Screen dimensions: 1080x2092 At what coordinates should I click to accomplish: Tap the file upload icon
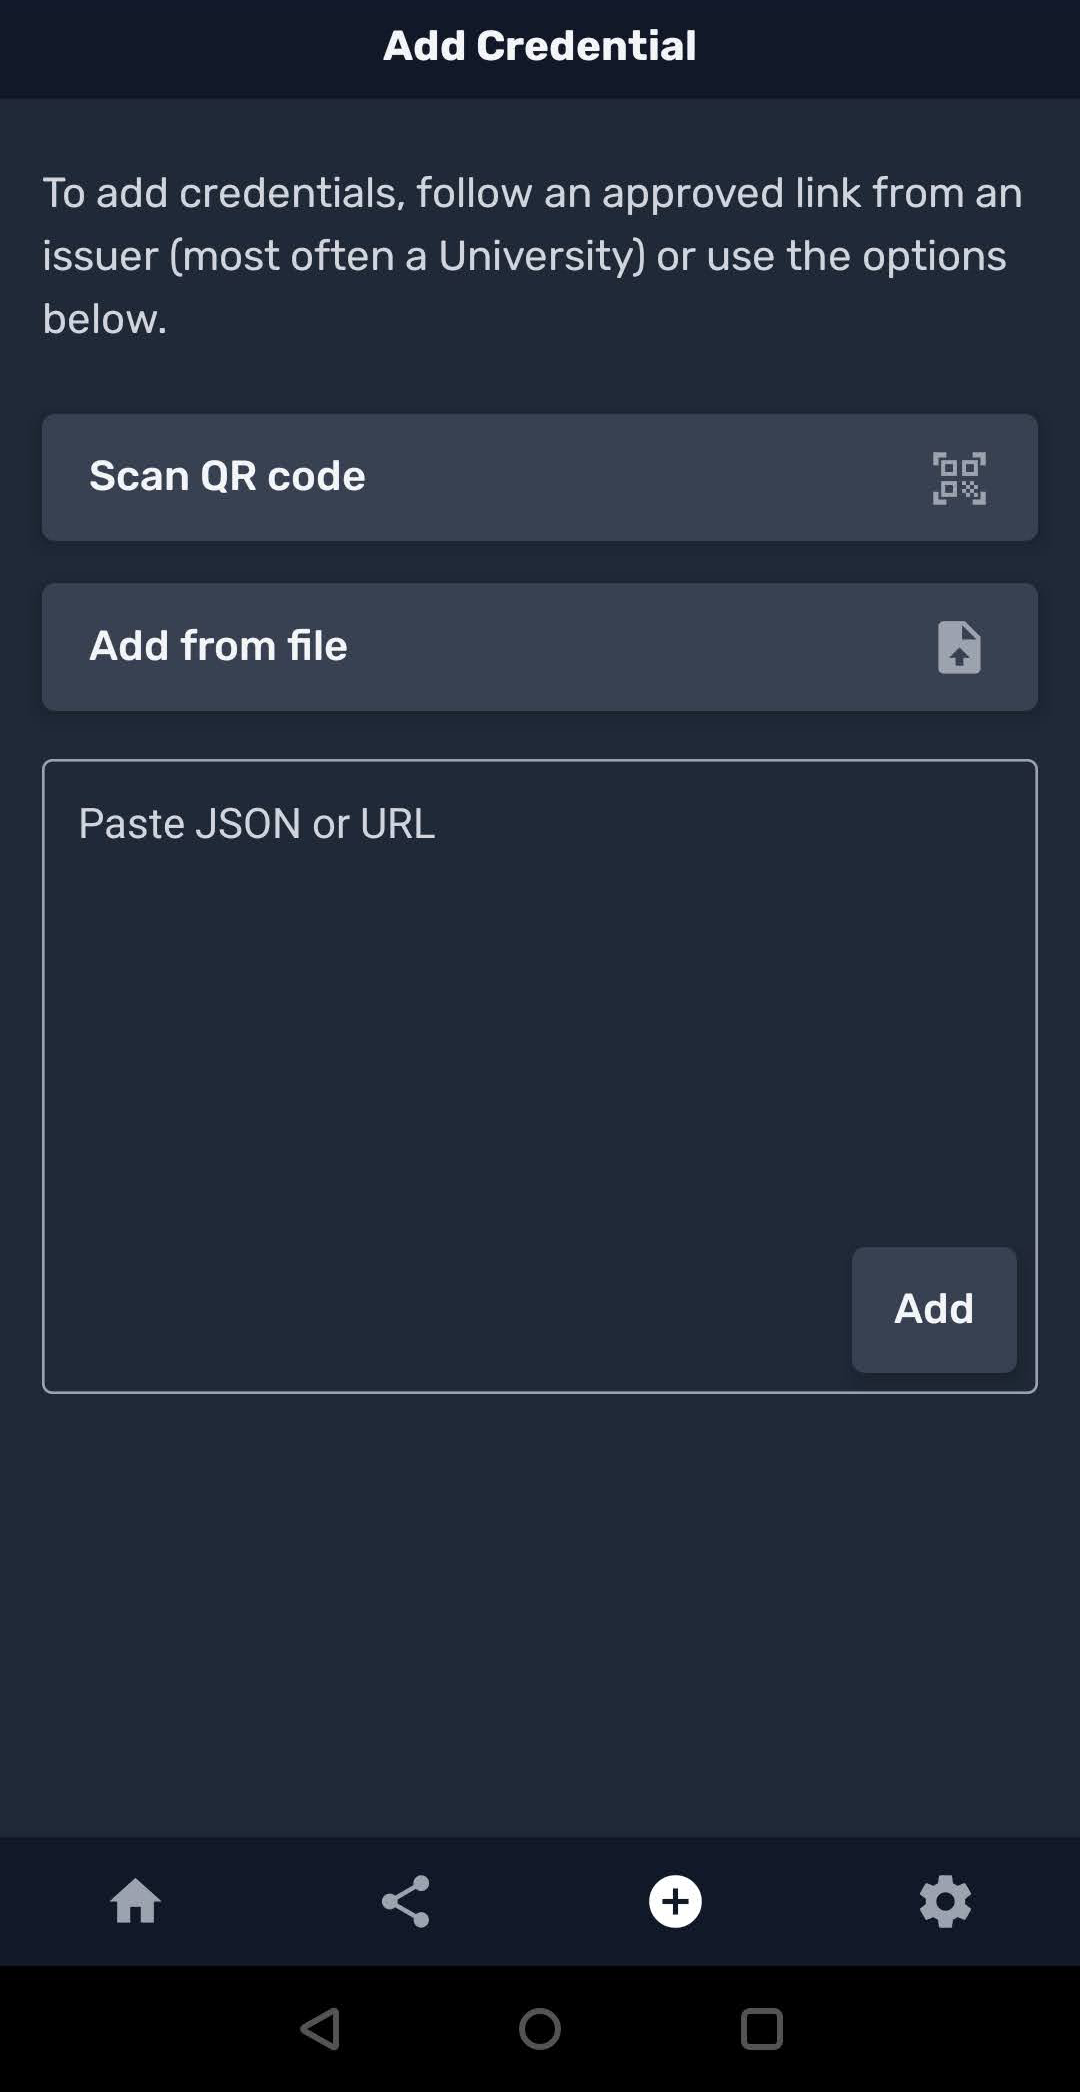coord(959,647)
